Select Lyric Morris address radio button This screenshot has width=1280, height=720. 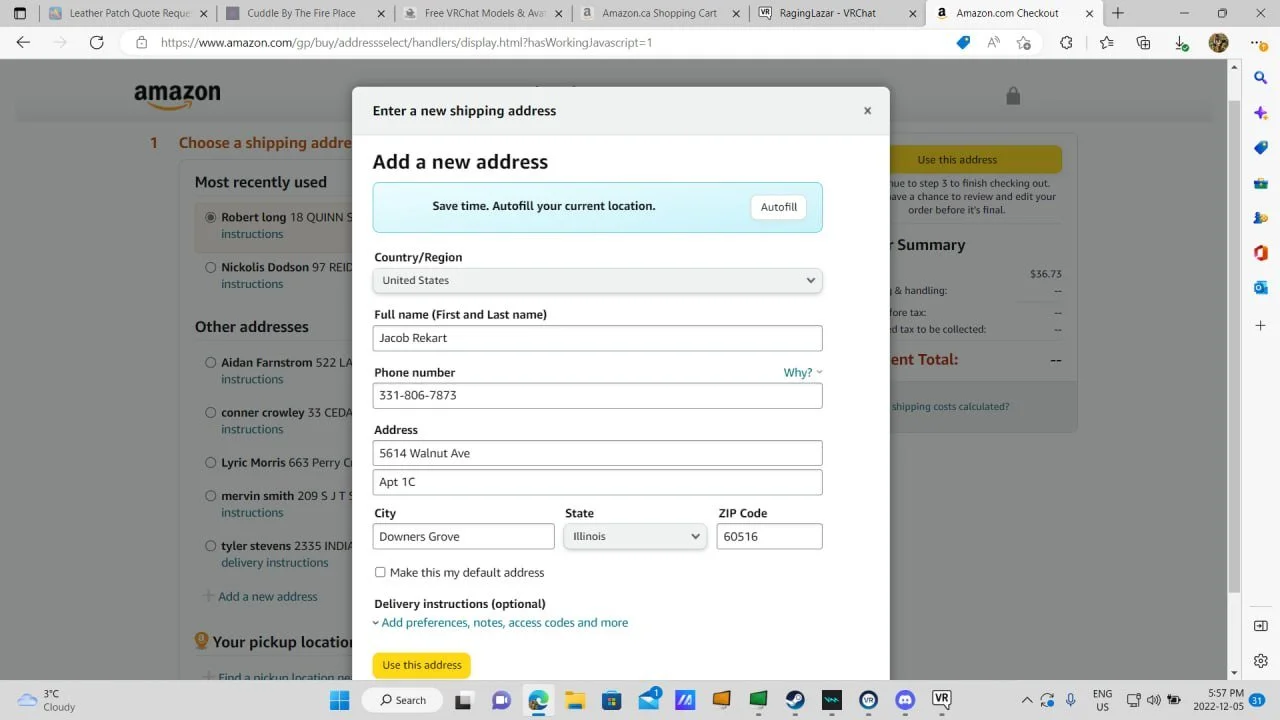(x=210, y=463)
